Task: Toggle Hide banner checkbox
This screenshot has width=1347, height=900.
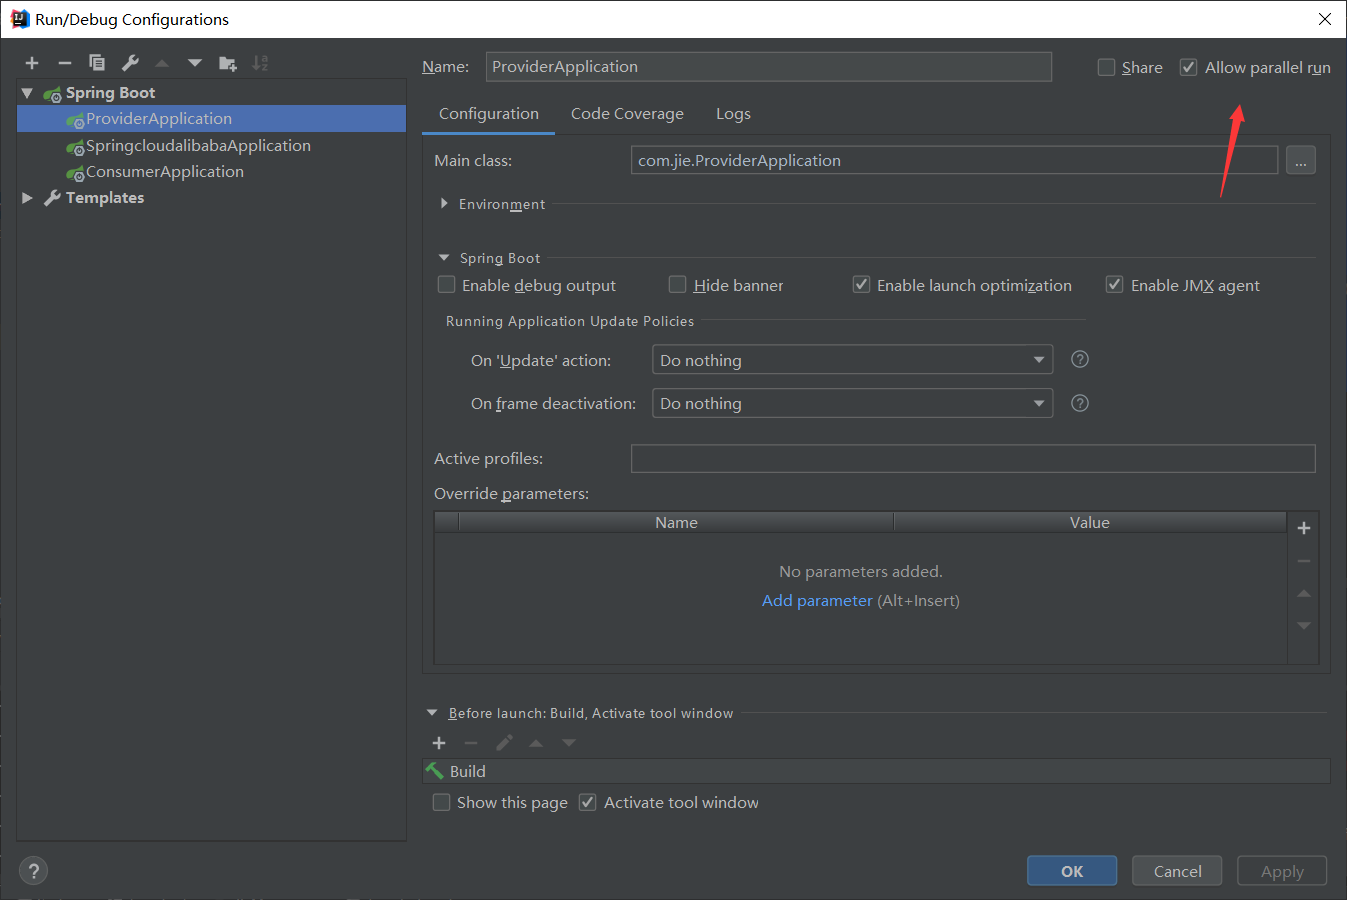Action: (677, 285)
